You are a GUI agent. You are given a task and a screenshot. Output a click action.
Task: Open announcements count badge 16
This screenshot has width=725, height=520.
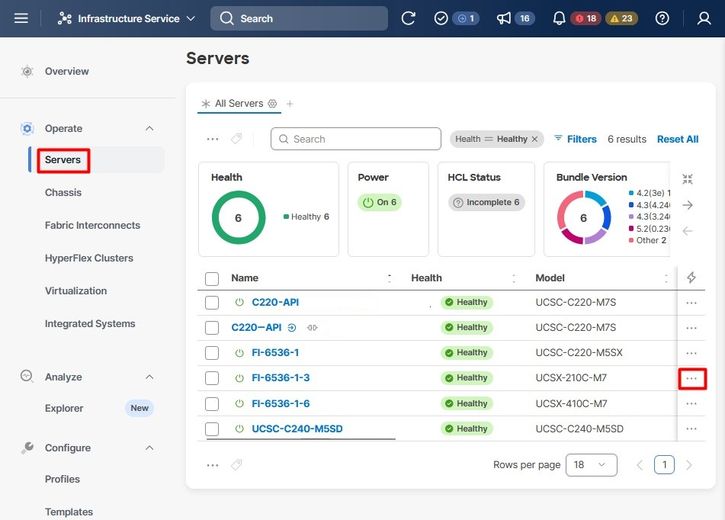524,18
